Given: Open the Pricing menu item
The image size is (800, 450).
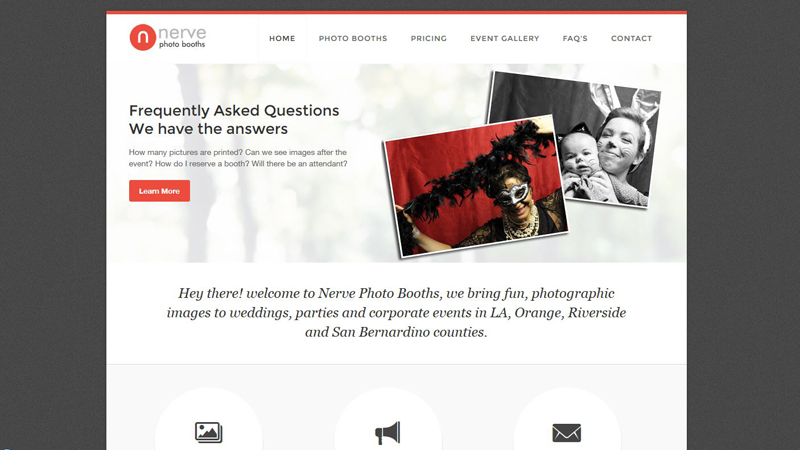Looking at the screenshot, I should point(429,38).
